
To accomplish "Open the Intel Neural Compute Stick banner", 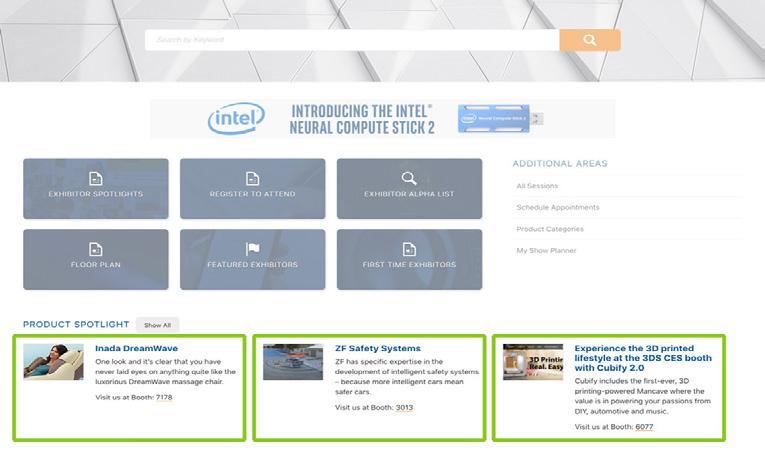I will tap(382, 119).
